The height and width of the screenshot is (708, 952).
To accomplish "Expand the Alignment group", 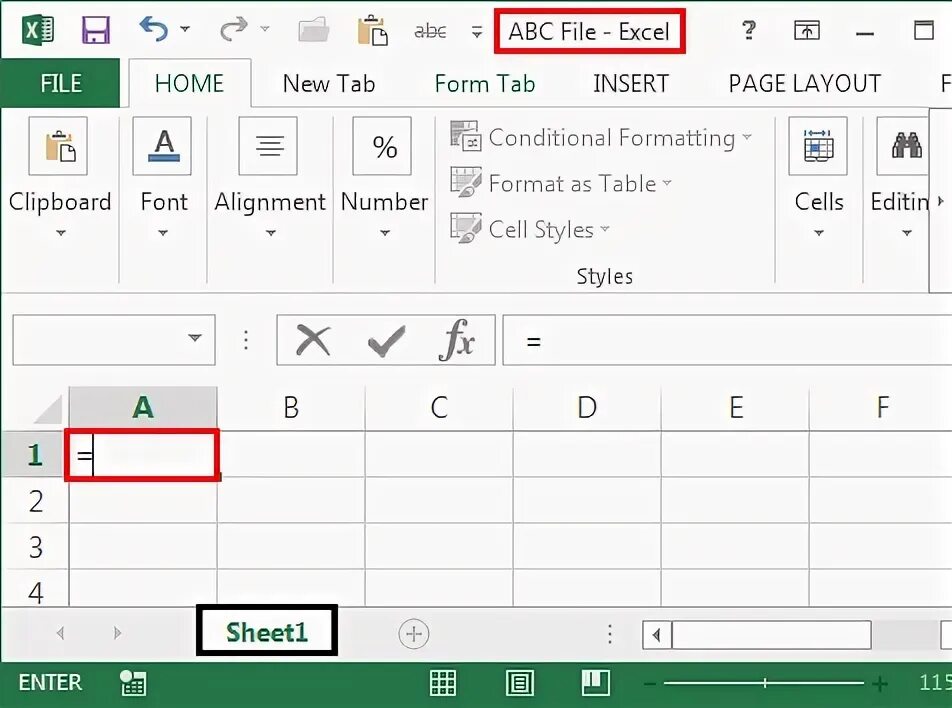I will click(270, 177).
